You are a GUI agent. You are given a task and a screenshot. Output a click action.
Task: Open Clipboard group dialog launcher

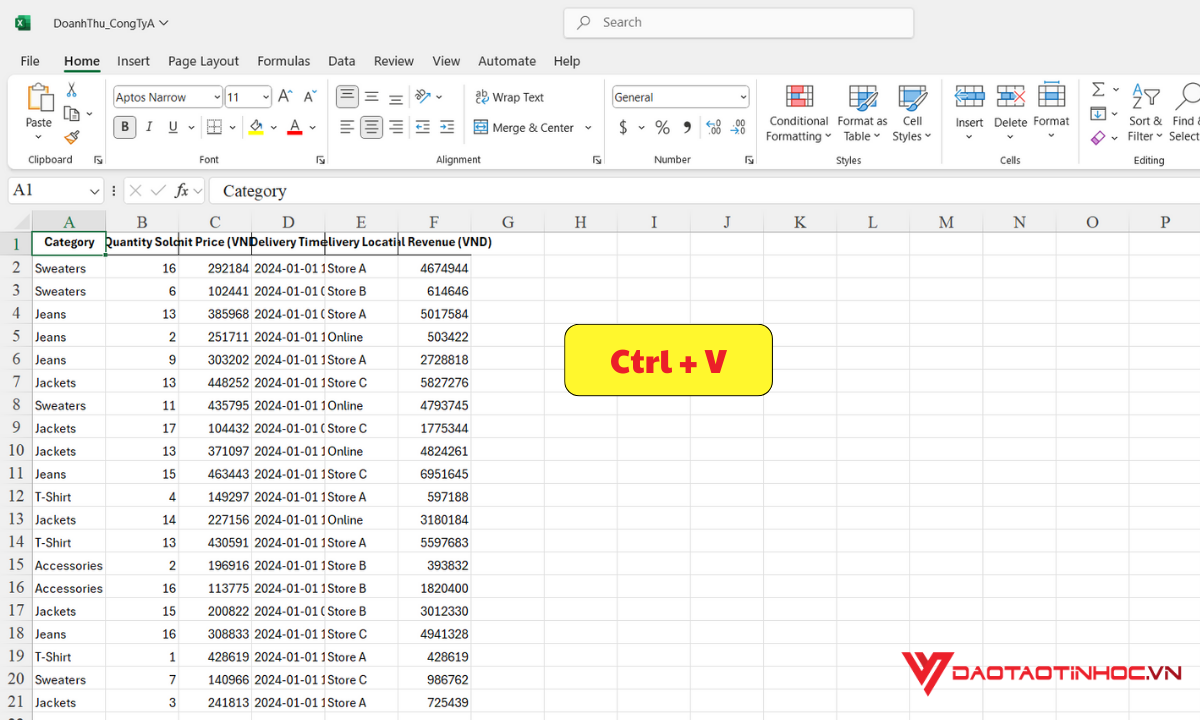tap(98, 160)
